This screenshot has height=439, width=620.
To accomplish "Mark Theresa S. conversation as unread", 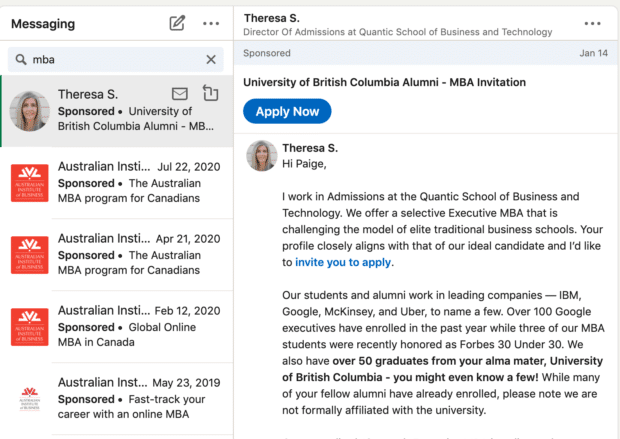I will click(180, 94).
